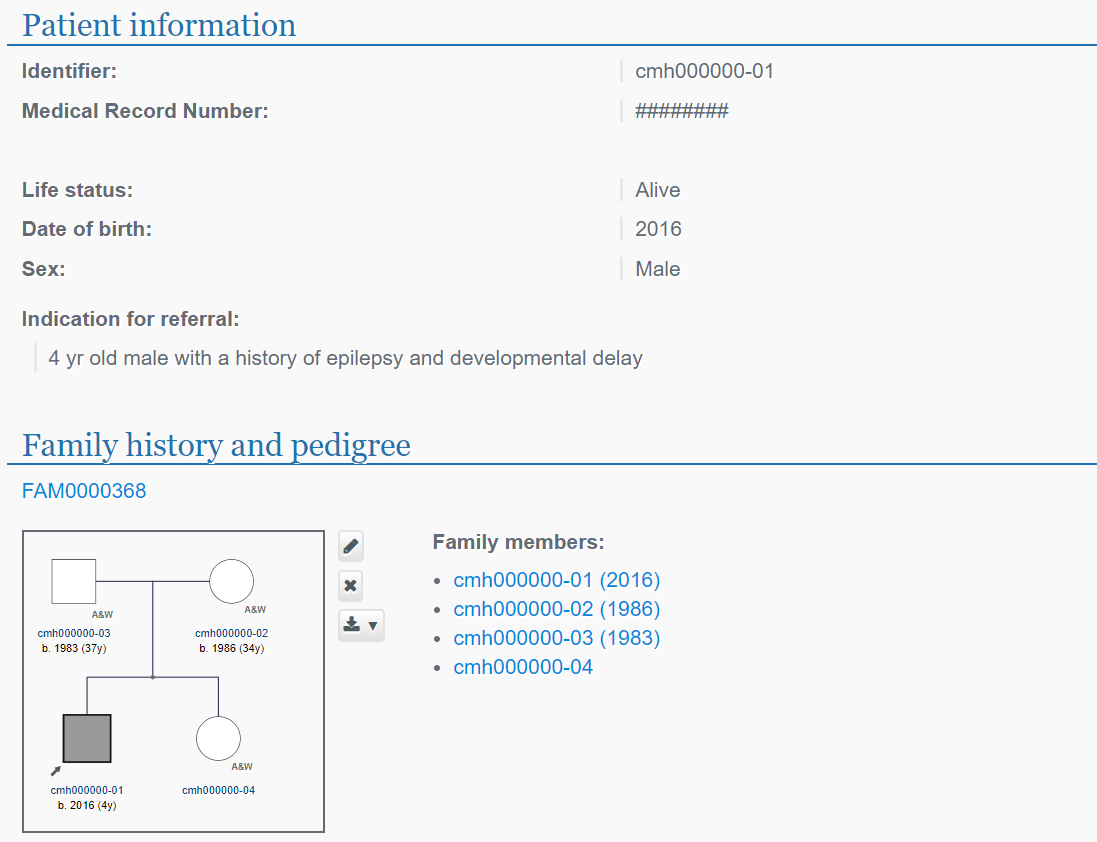Open family member cmh000000-02 (1986) link
1097x842 pixels.
[557, 609]
